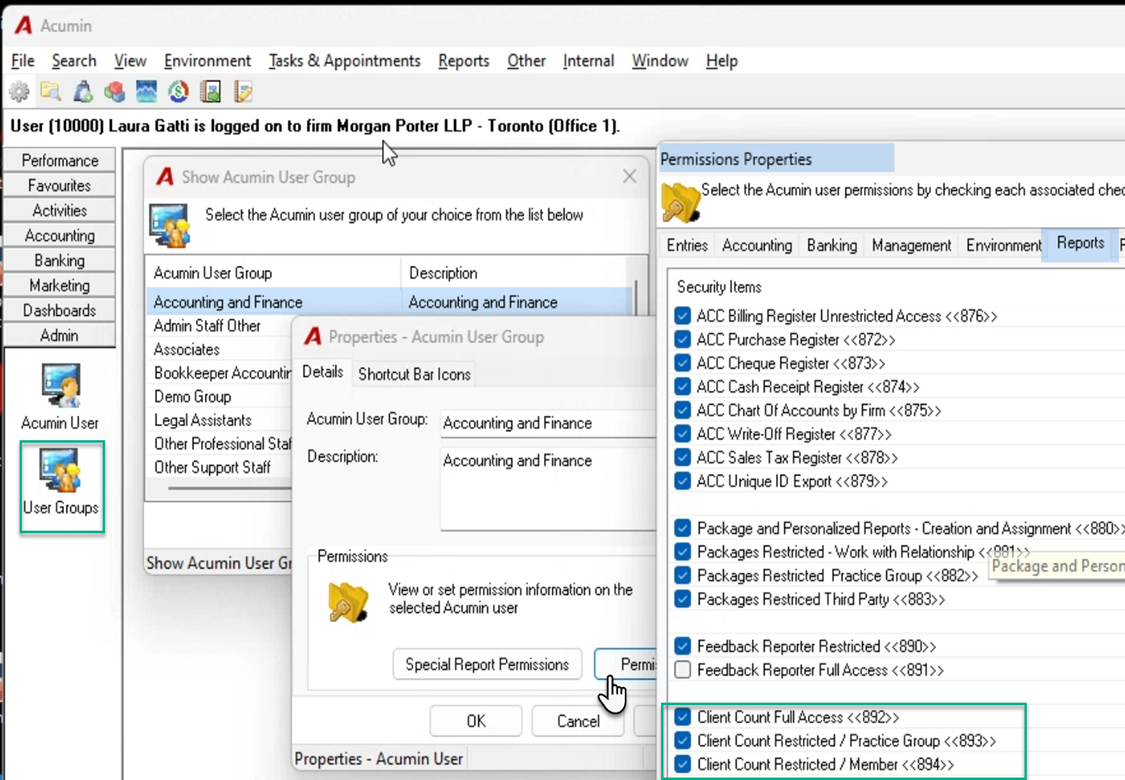
Task: Uncheck ACC Purchase Register permission
Action: (682, 339)
